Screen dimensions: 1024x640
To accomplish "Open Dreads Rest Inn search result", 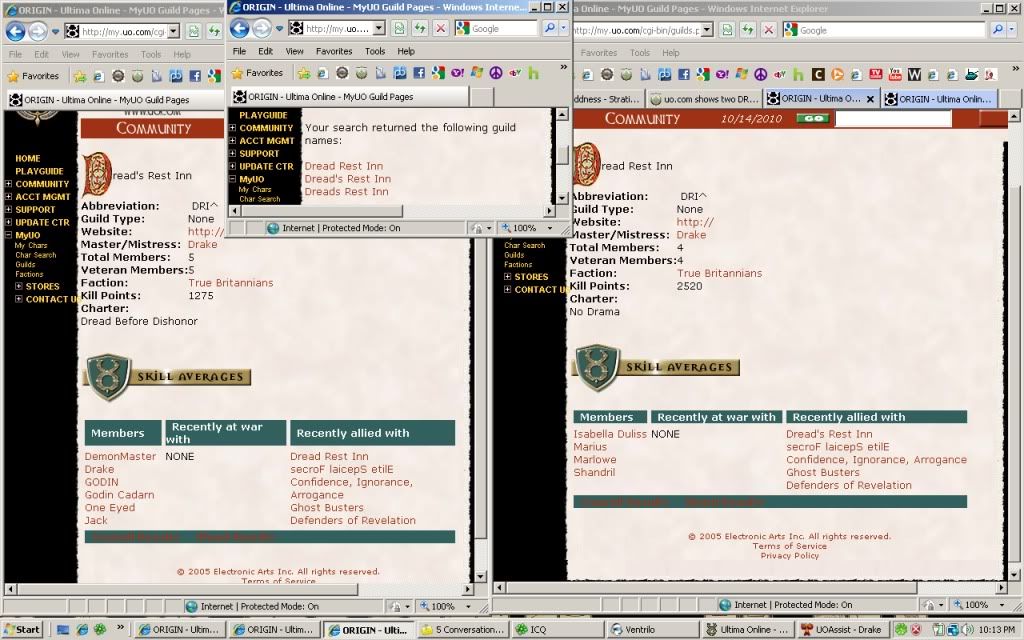I will click(346, 191).
